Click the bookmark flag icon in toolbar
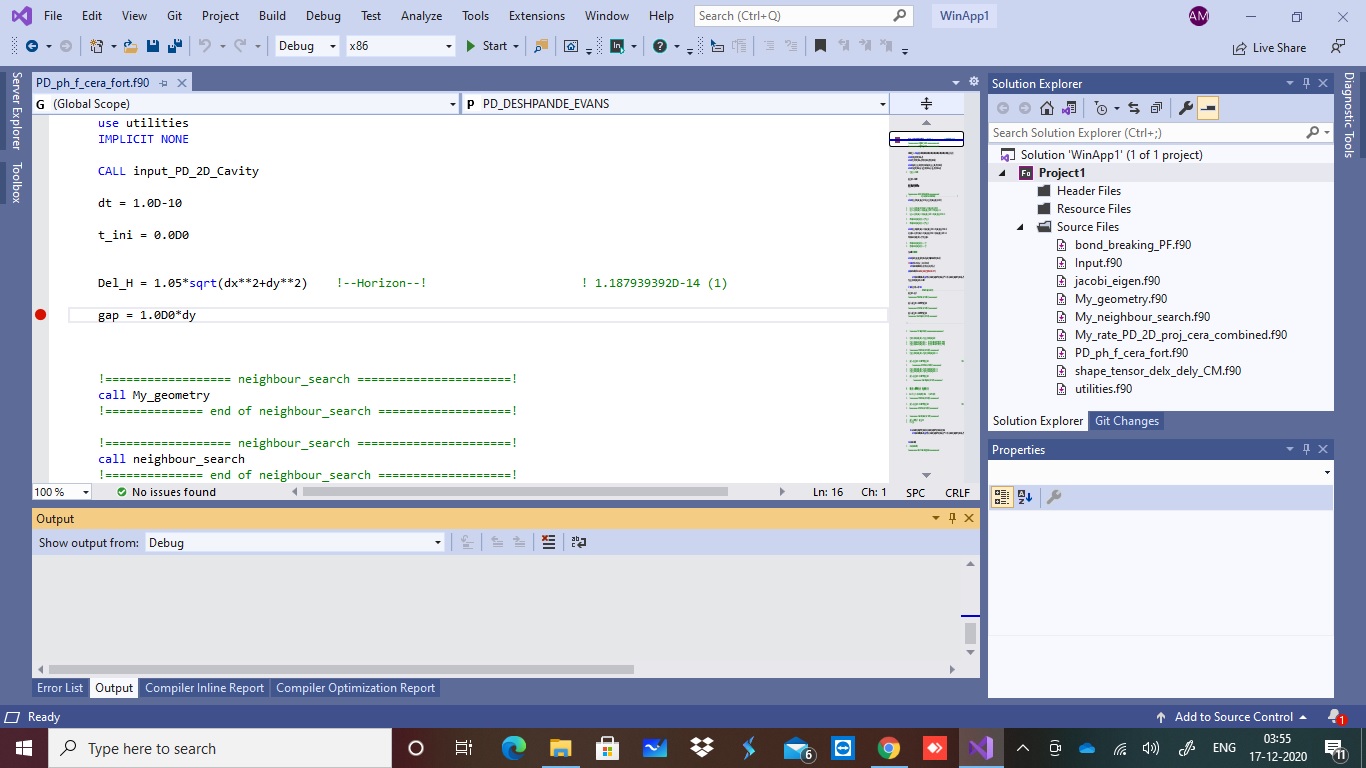Image resolution: width=1366 pixels, height=768 pixels. pos(820,46)
